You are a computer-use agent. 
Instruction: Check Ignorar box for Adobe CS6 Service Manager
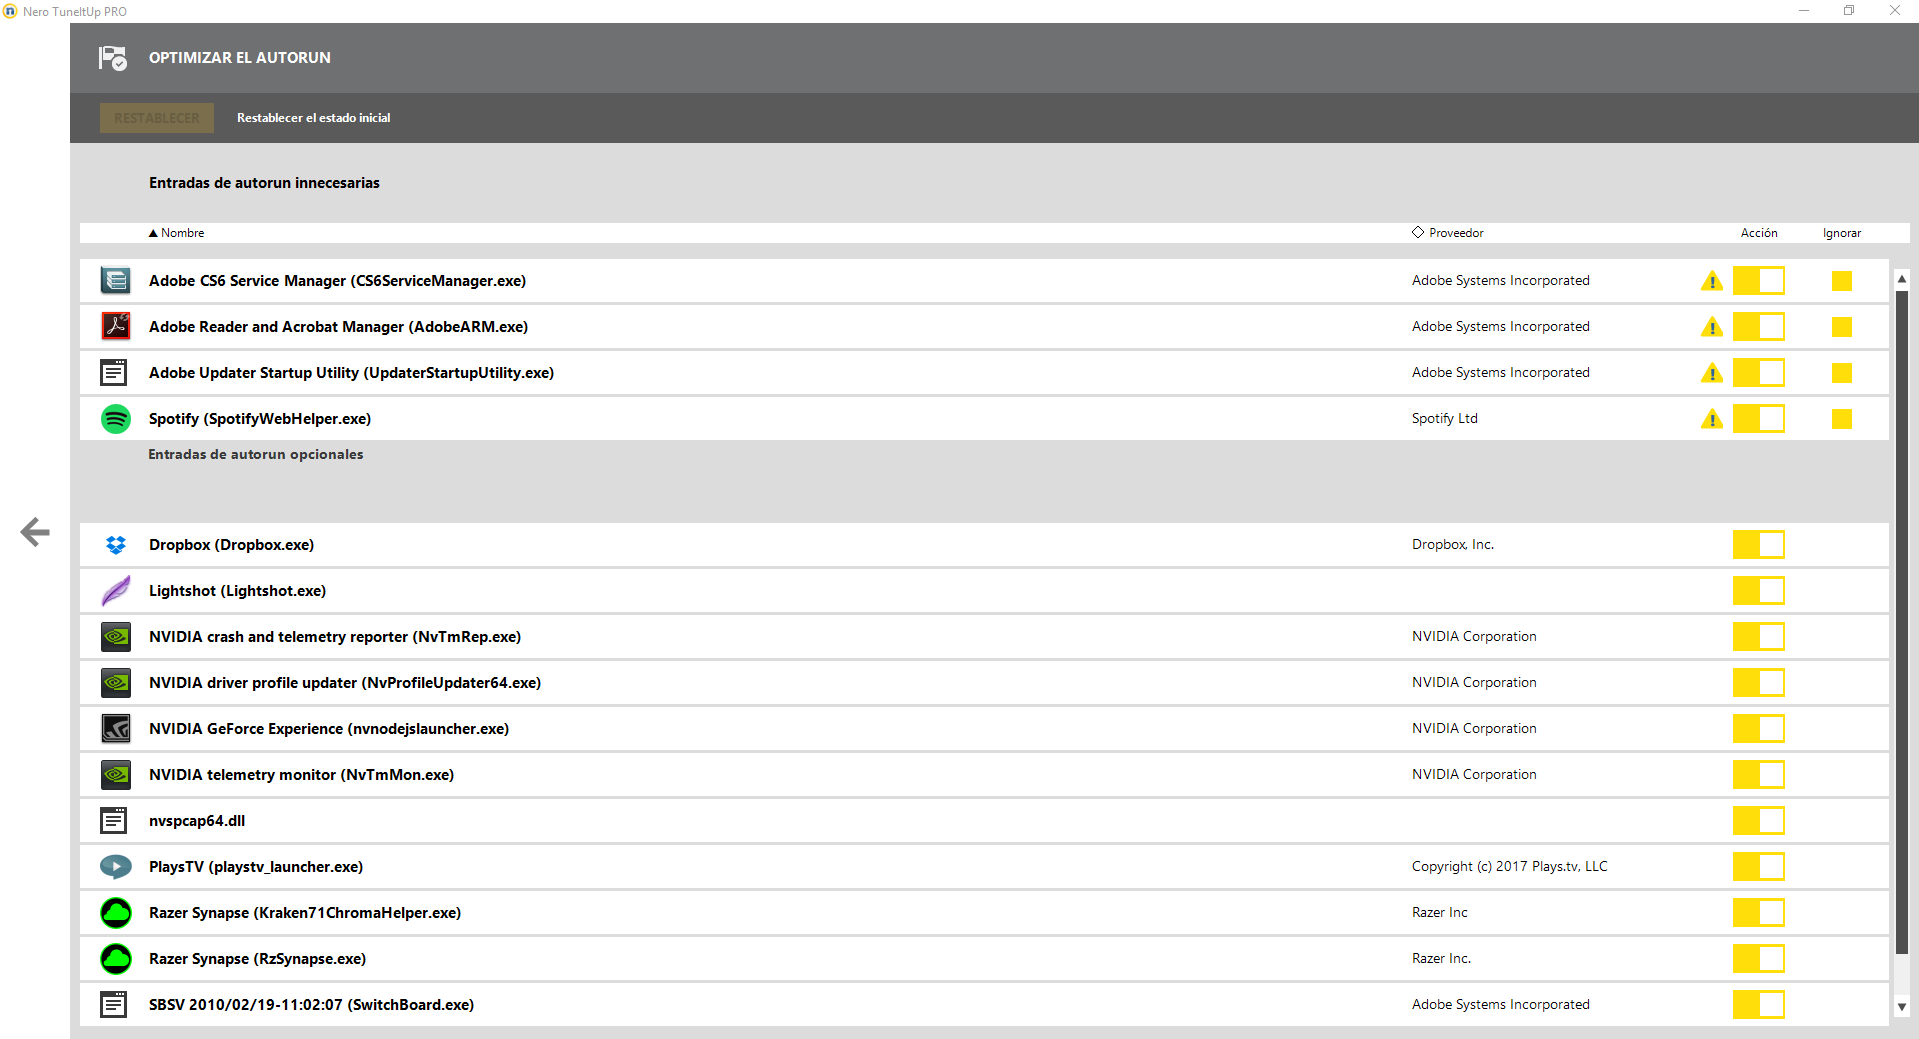(x=1842, y=281)
